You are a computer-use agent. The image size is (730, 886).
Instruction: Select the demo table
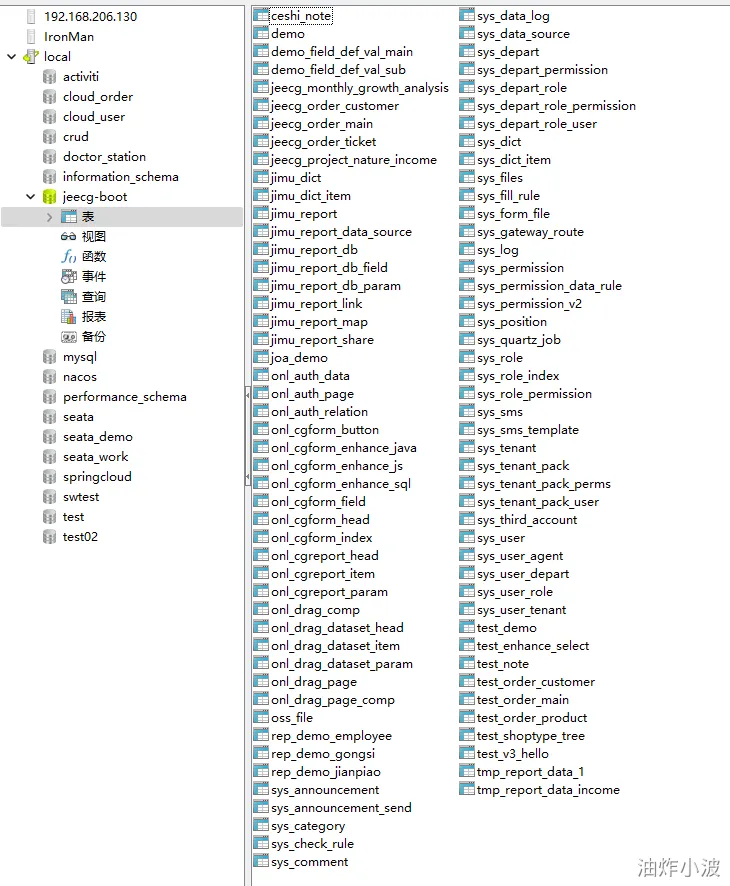(x=288, y=34)
